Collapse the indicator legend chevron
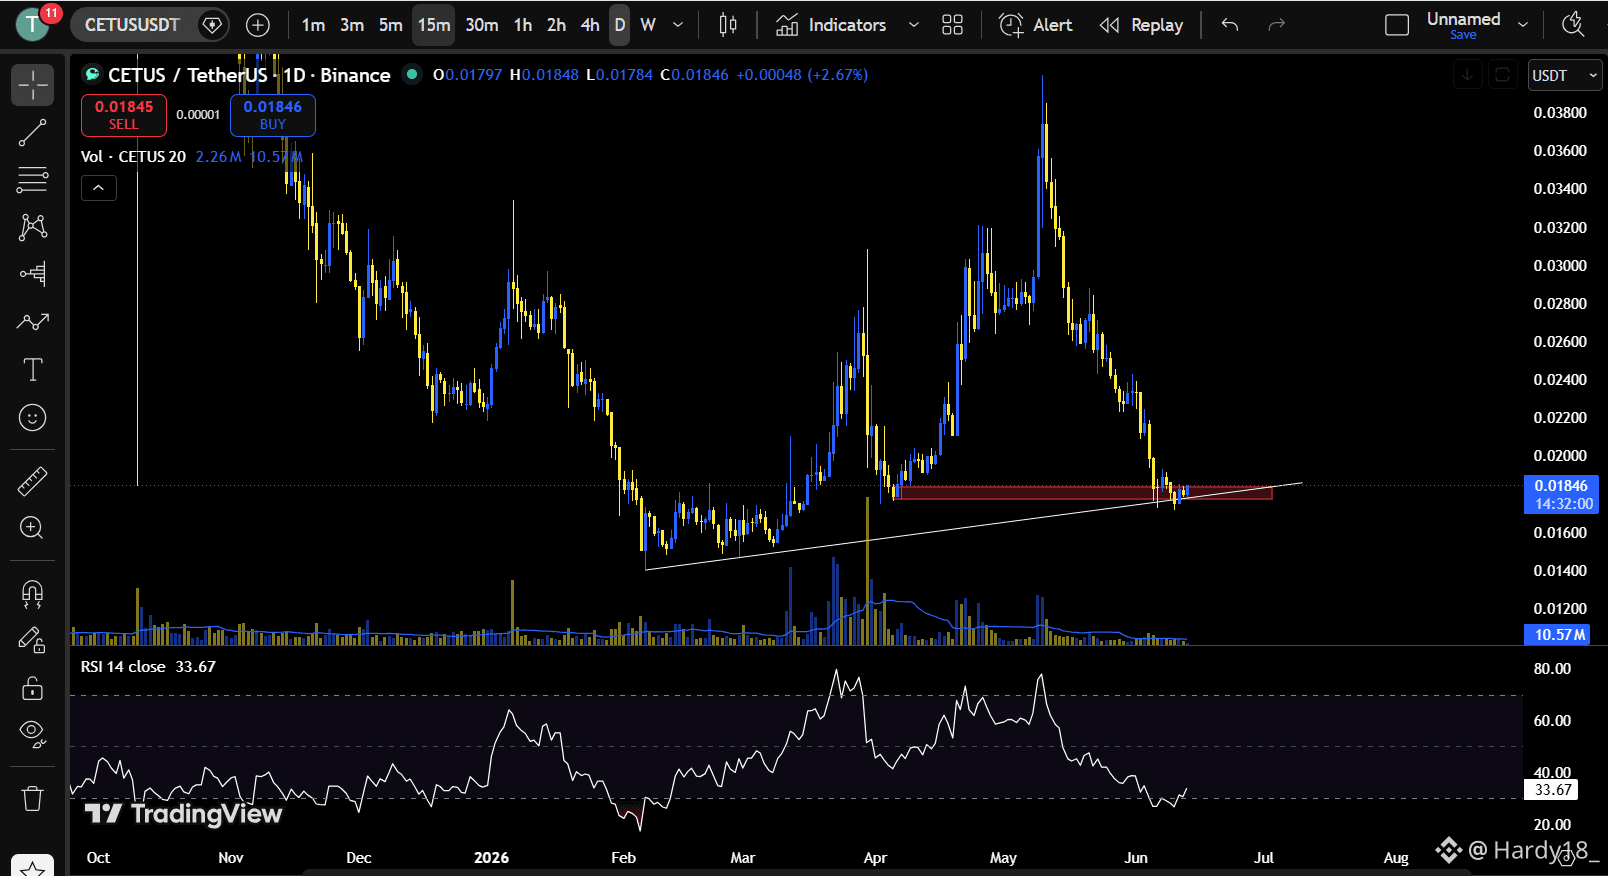Image resolution: width=1608 pixels, height=876 pixels. tap(99, 188)
